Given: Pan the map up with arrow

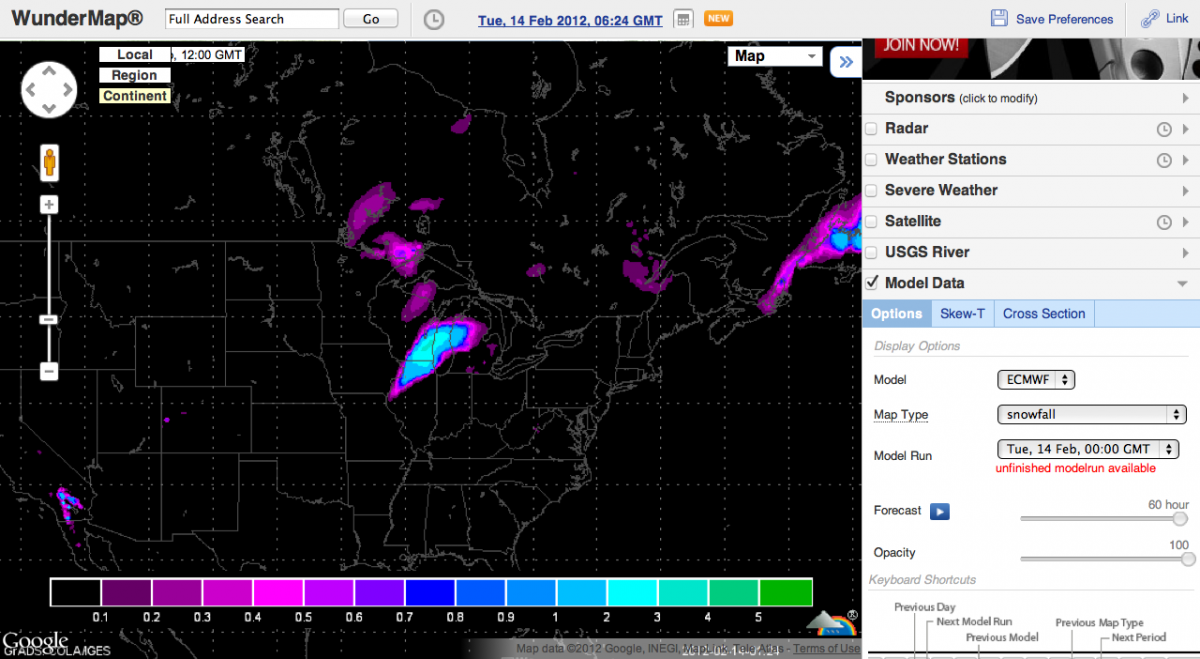Looking at the screenshot, I should click(x=48, y=72).
